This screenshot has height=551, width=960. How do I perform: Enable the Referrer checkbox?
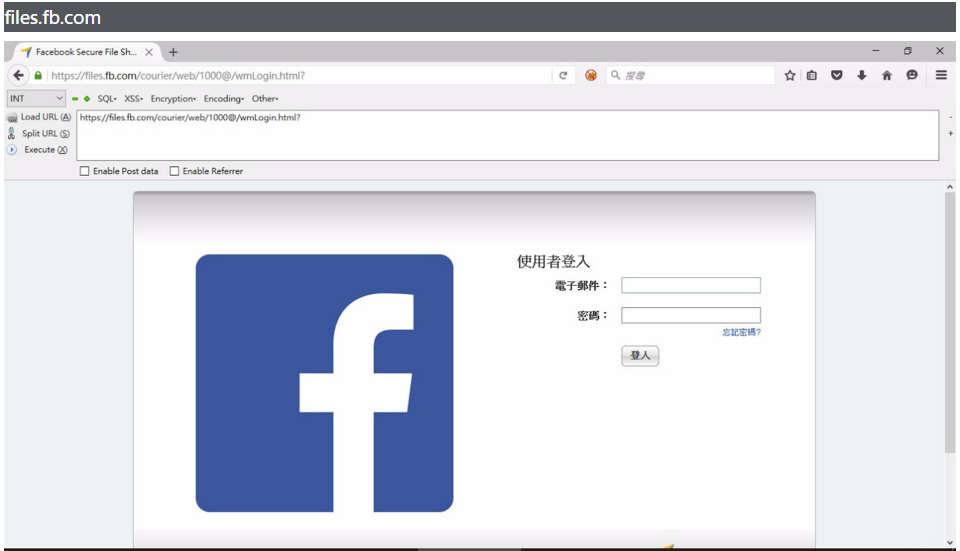tap(174, 171)
